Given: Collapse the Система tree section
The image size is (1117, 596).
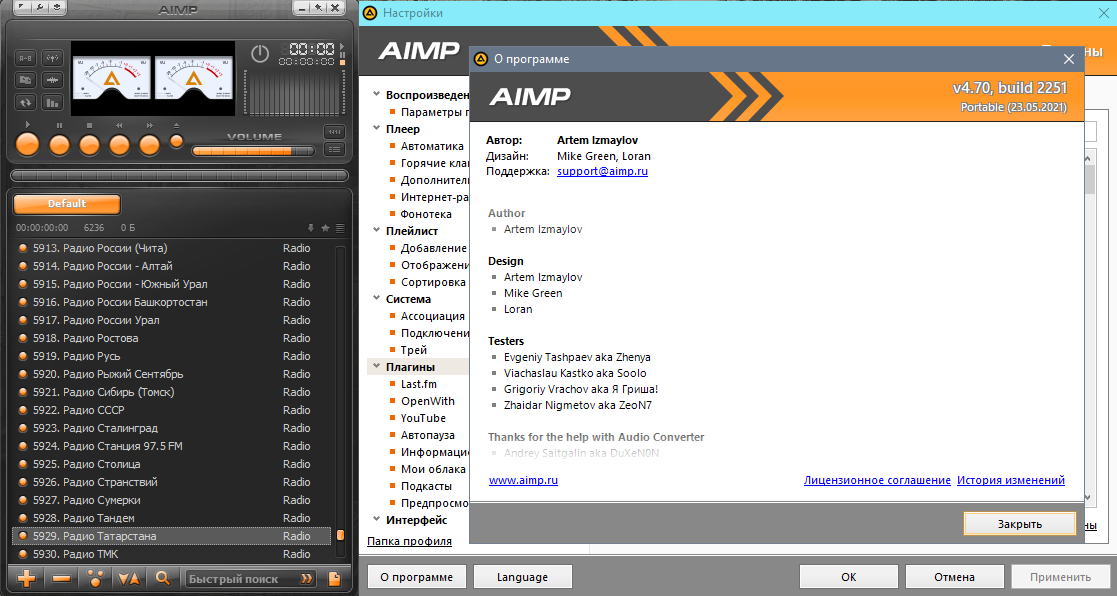Looking at the screenshot, I should point(376,298).
